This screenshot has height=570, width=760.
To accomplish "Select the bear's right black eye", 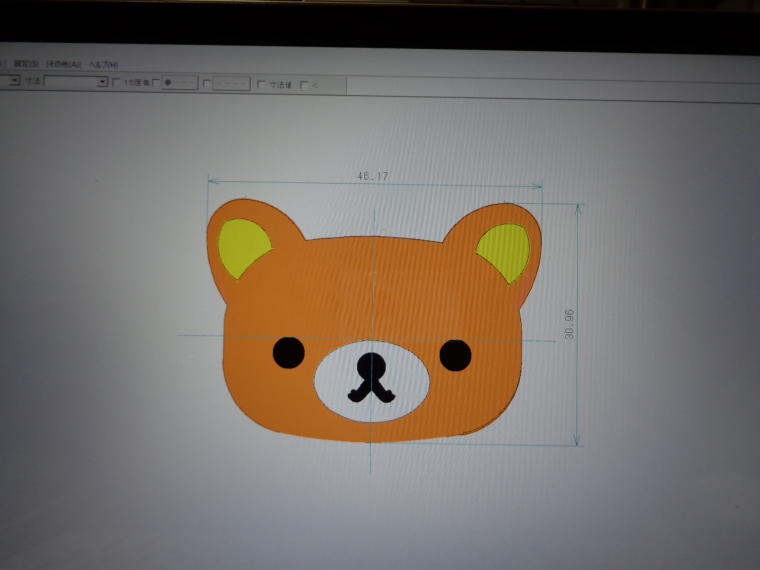I will pos(455,355).
